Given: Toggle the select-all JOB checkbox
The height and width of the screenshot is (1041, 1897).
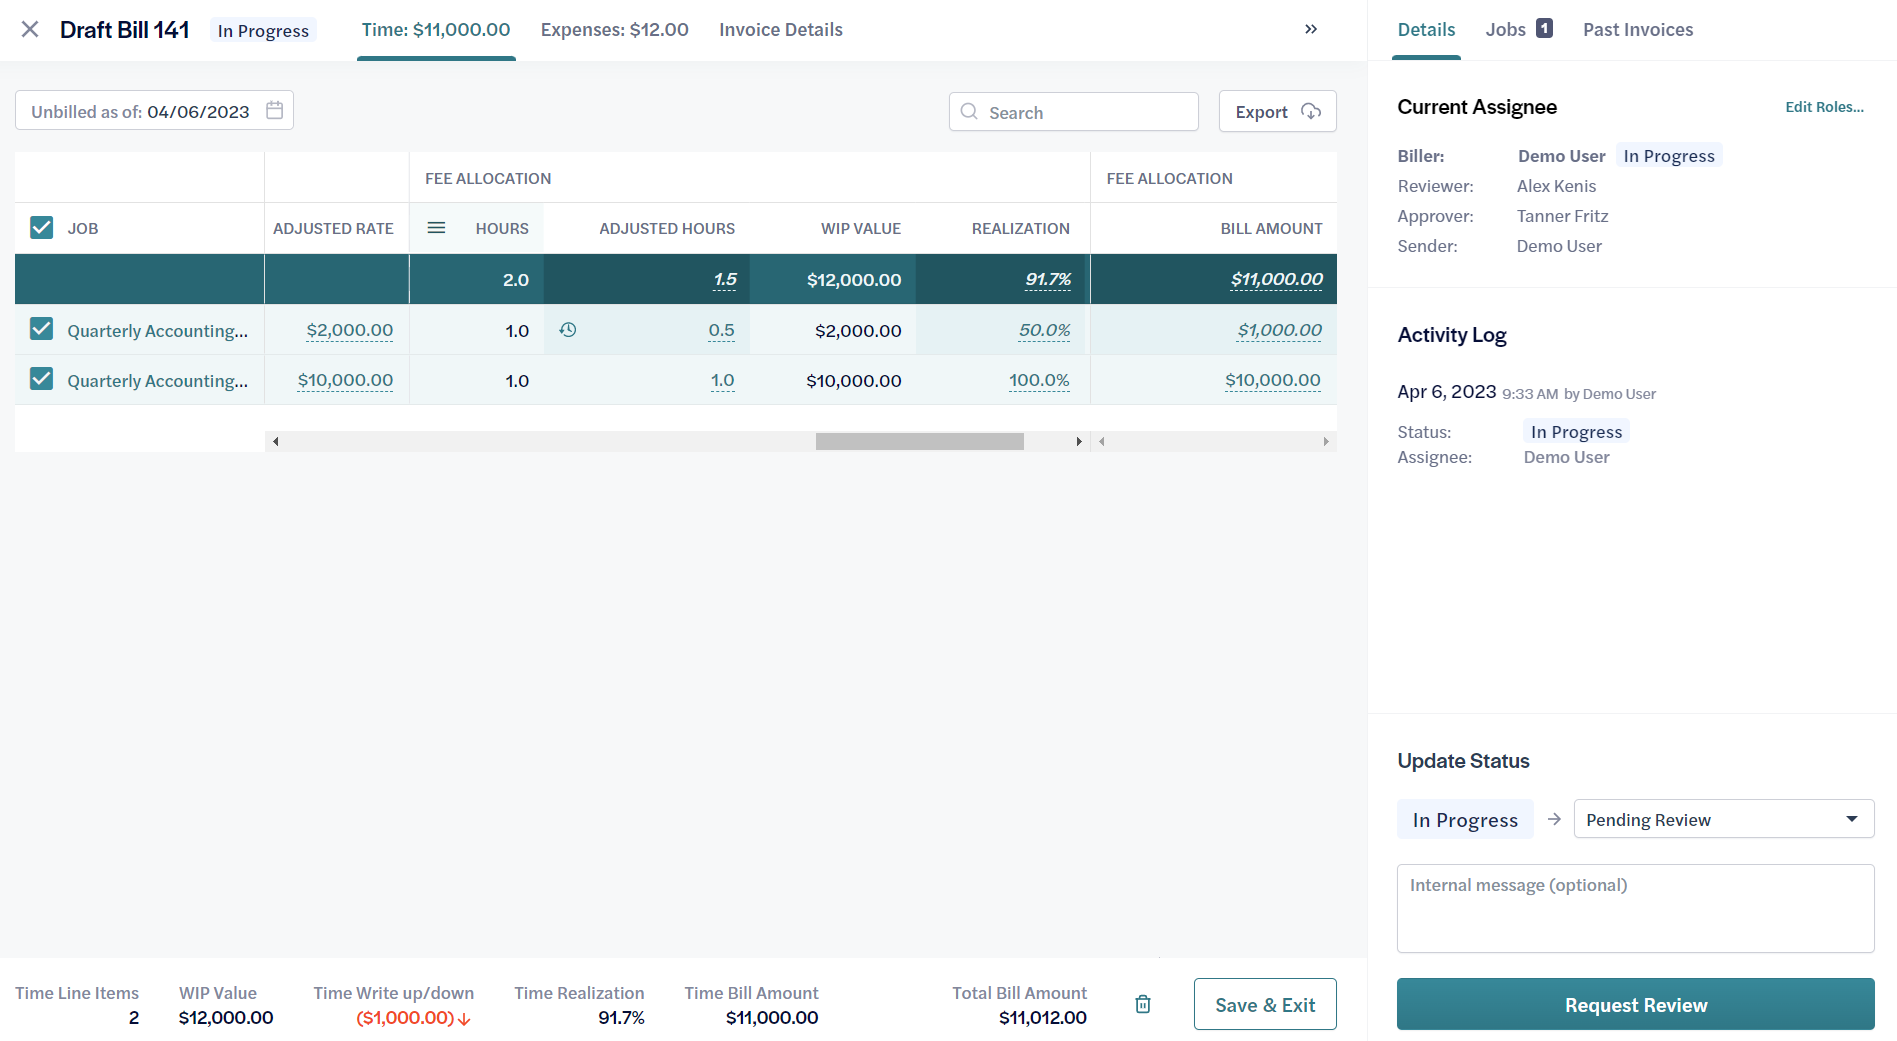Looking at the screenshot, I should 41,227.
